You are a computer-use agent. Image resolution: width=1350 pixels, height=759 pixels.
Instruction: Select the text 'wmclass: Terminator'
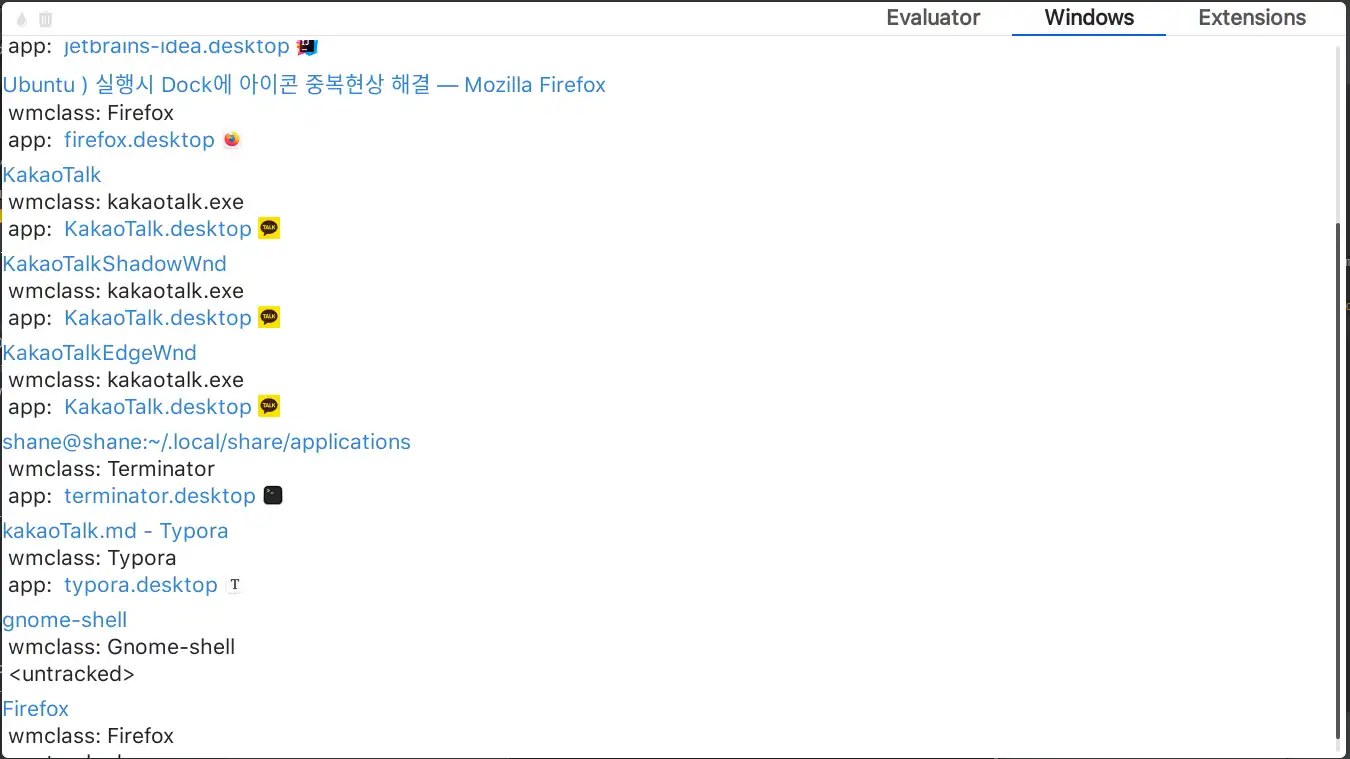coord(112,469)
